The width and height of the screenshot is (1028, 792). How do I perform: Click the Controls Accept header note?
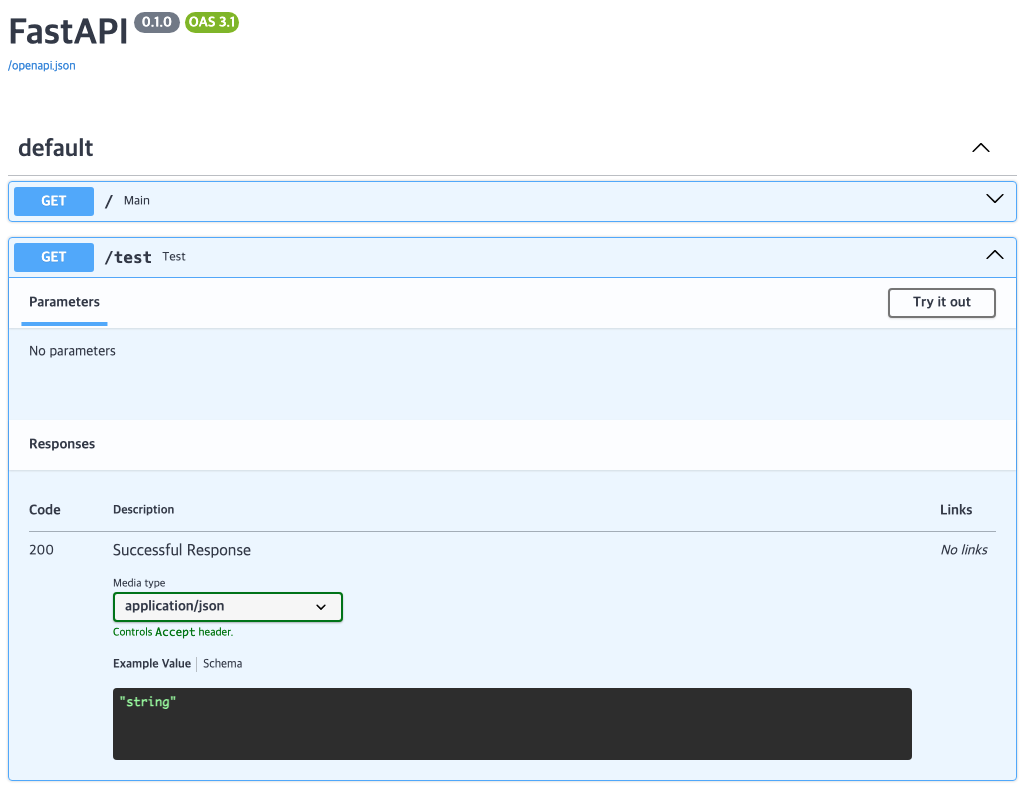[x=173, y=632]
